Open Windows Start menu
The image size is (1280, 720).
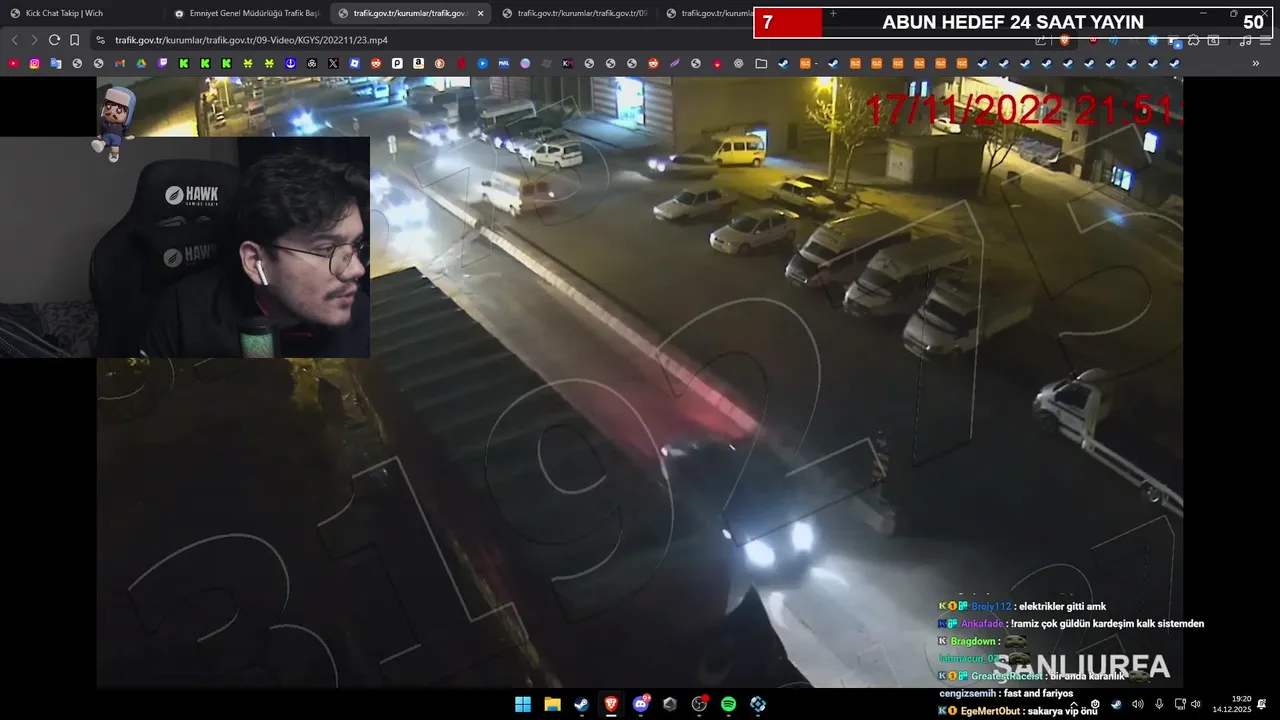pos(523,704)
